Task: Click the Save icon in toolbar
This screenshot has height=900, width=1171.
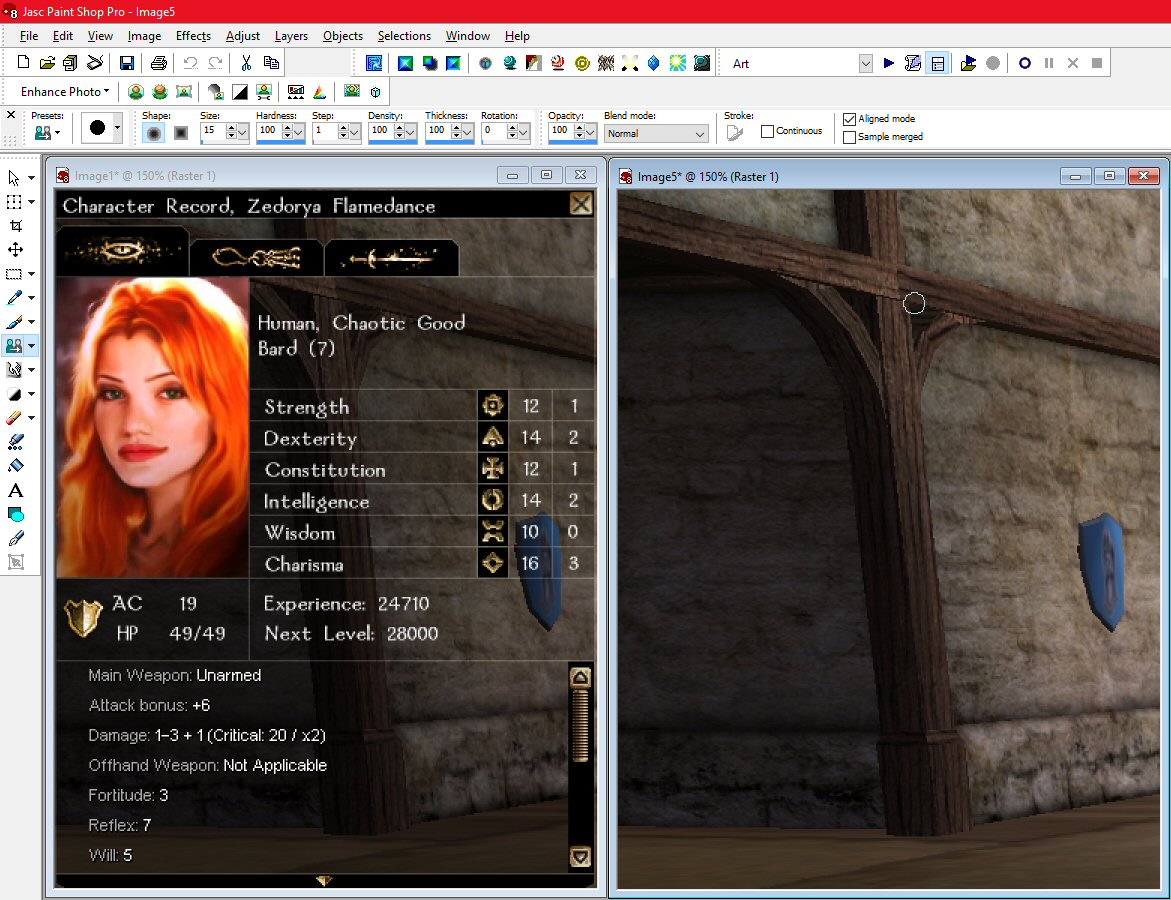Action: 127,63
